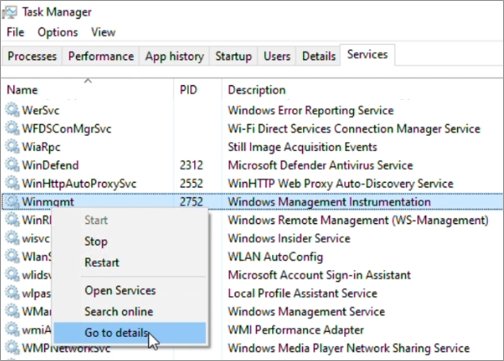Select the Winmgmt service name

[48, 202]
